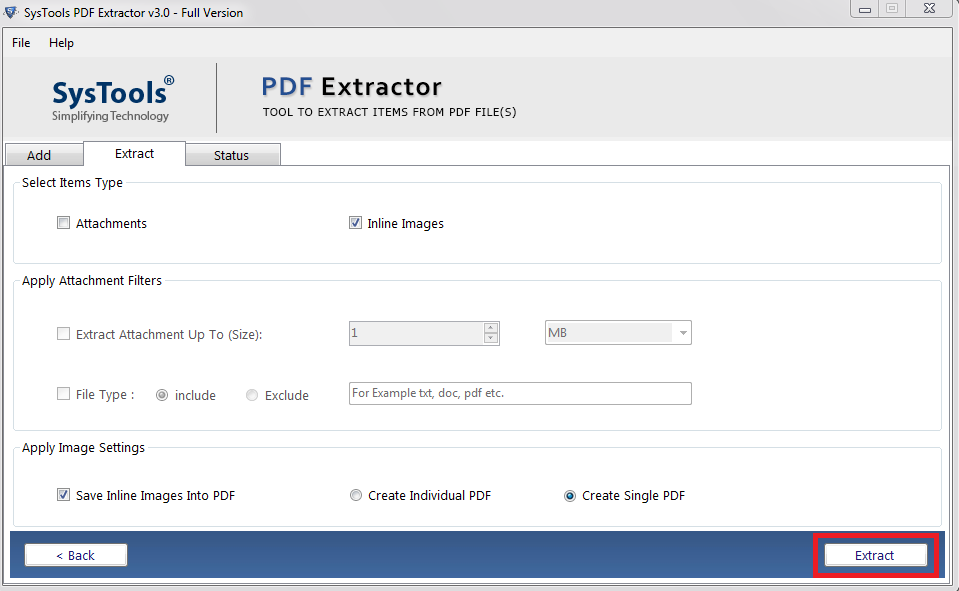Enable the Attachments checkbox
This screenshot has height=591, width=959.
pos(64,223)
